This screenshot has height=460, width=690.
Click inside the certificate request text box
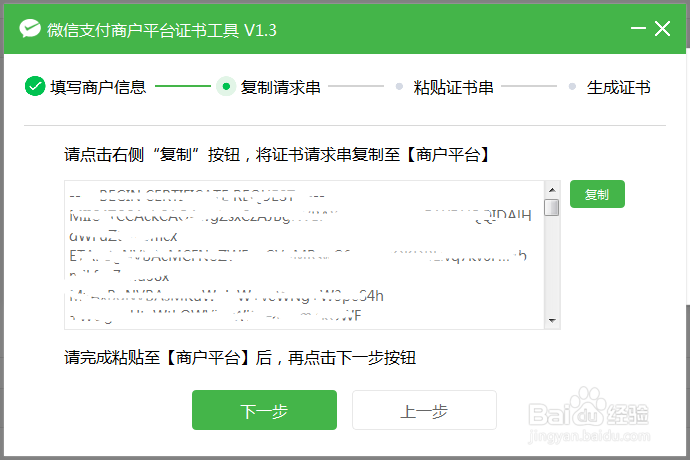pos(304,255)
